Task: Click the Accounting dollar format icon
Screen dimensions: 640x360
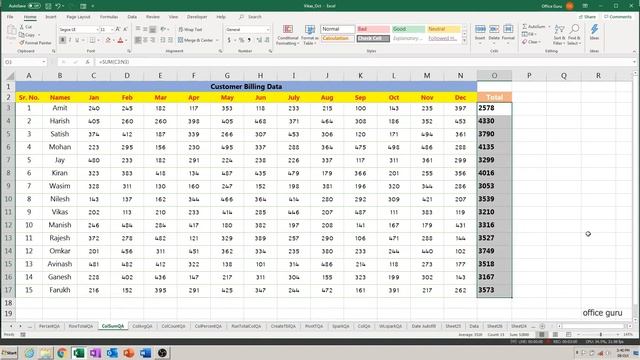Action: pyautogui.click(x=229, y=40)
